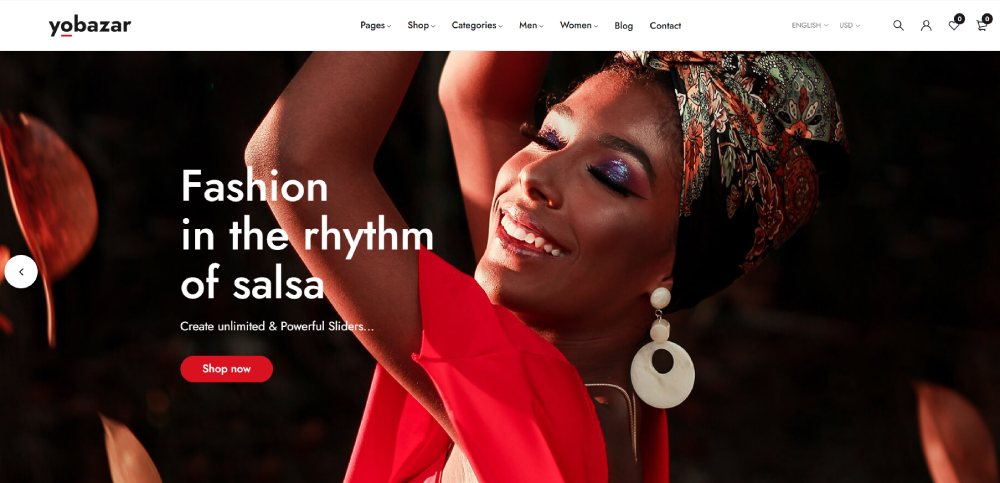Open the Blog page
This screenshot has width=1000, height=483.
coord(624,26)
